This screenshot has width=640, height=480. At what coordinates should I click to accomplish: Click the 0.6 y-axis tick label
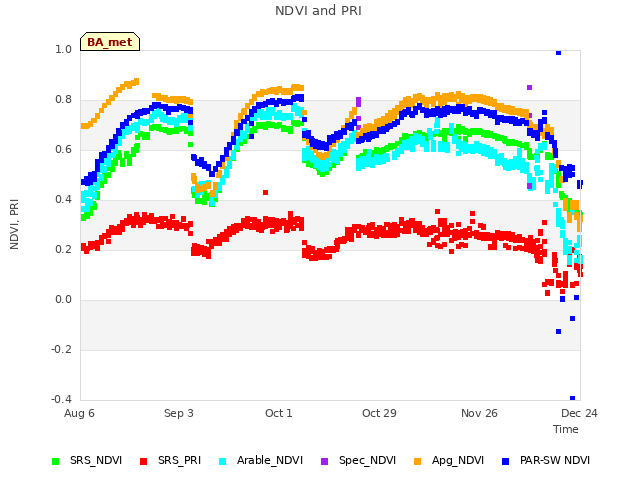tap(63, 149)
